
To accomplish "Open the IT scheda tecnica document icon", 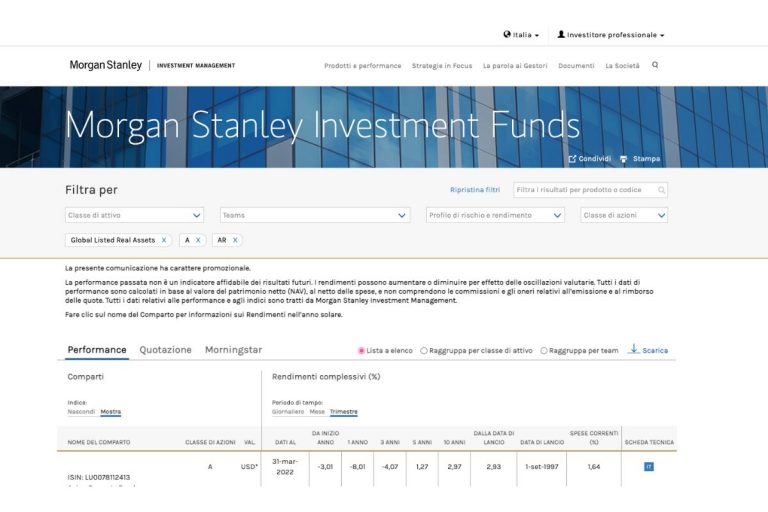I will pyautogui.click(x=648, y=466).
